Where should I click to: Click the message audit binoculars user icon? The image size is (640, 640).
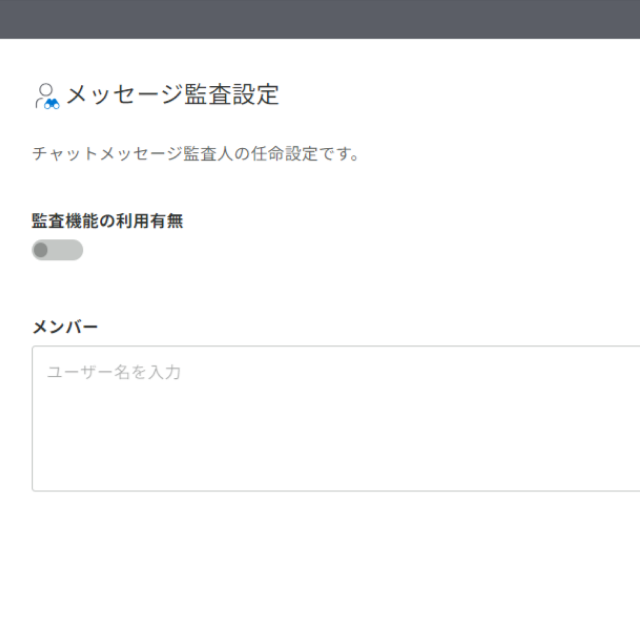(47, 96)
